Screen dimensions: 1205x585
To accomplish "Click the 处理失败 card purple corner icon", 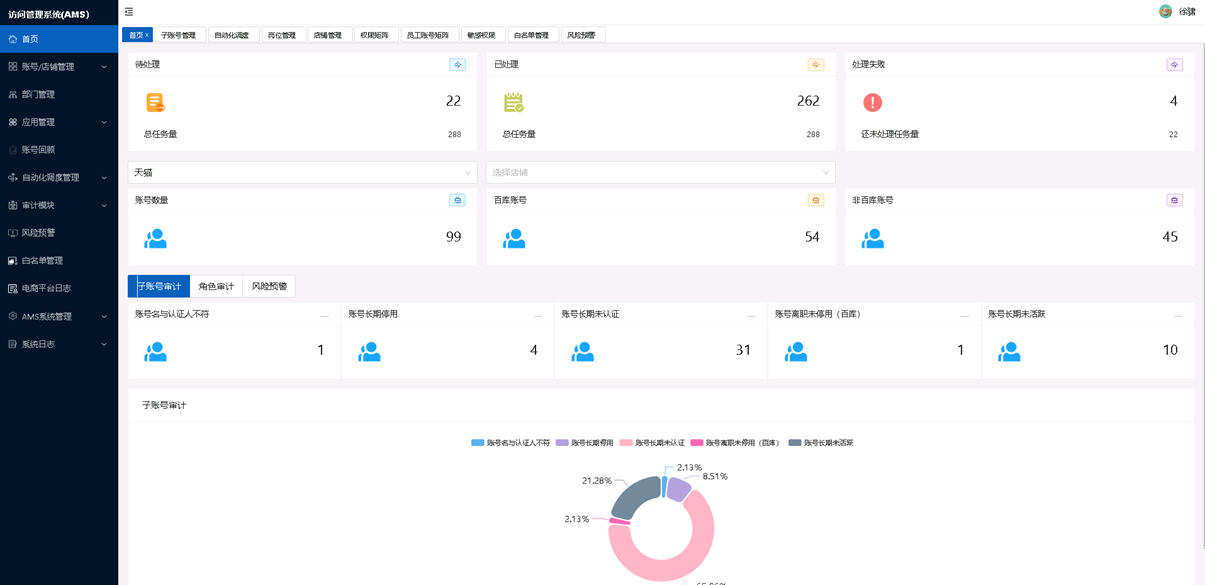I will tap(1174, 65).
